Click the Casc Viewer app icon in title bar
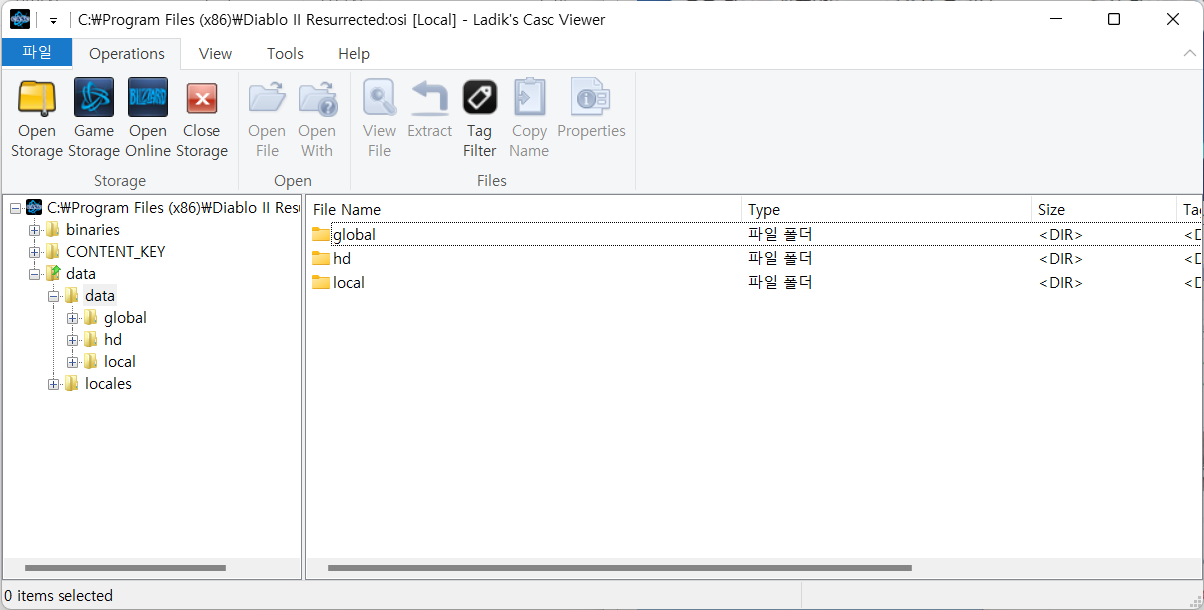This screenshot has height=610, width=1204. [x=20, y=19]
